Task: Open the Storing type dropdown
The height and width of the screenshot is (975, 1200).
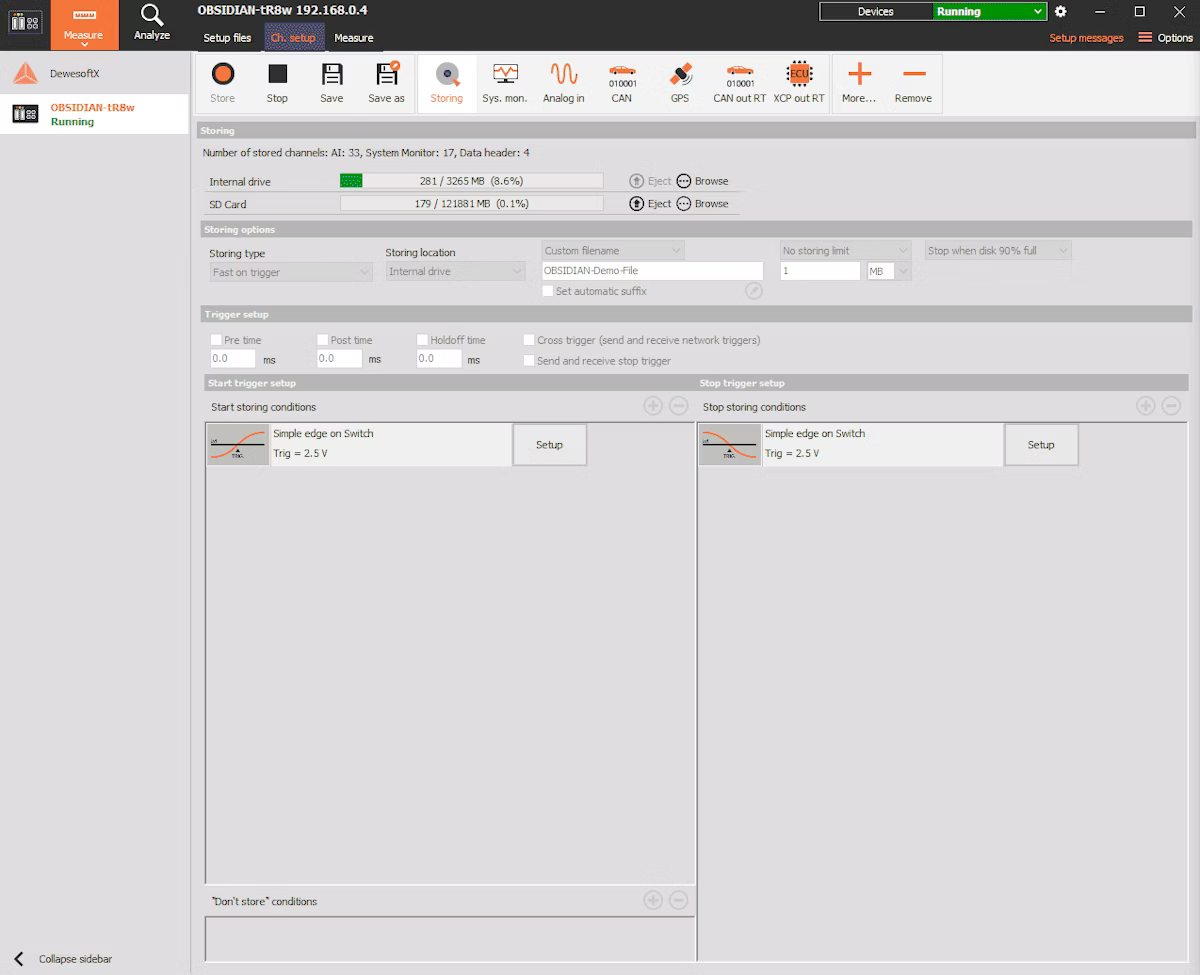Action: pos(291,272)
